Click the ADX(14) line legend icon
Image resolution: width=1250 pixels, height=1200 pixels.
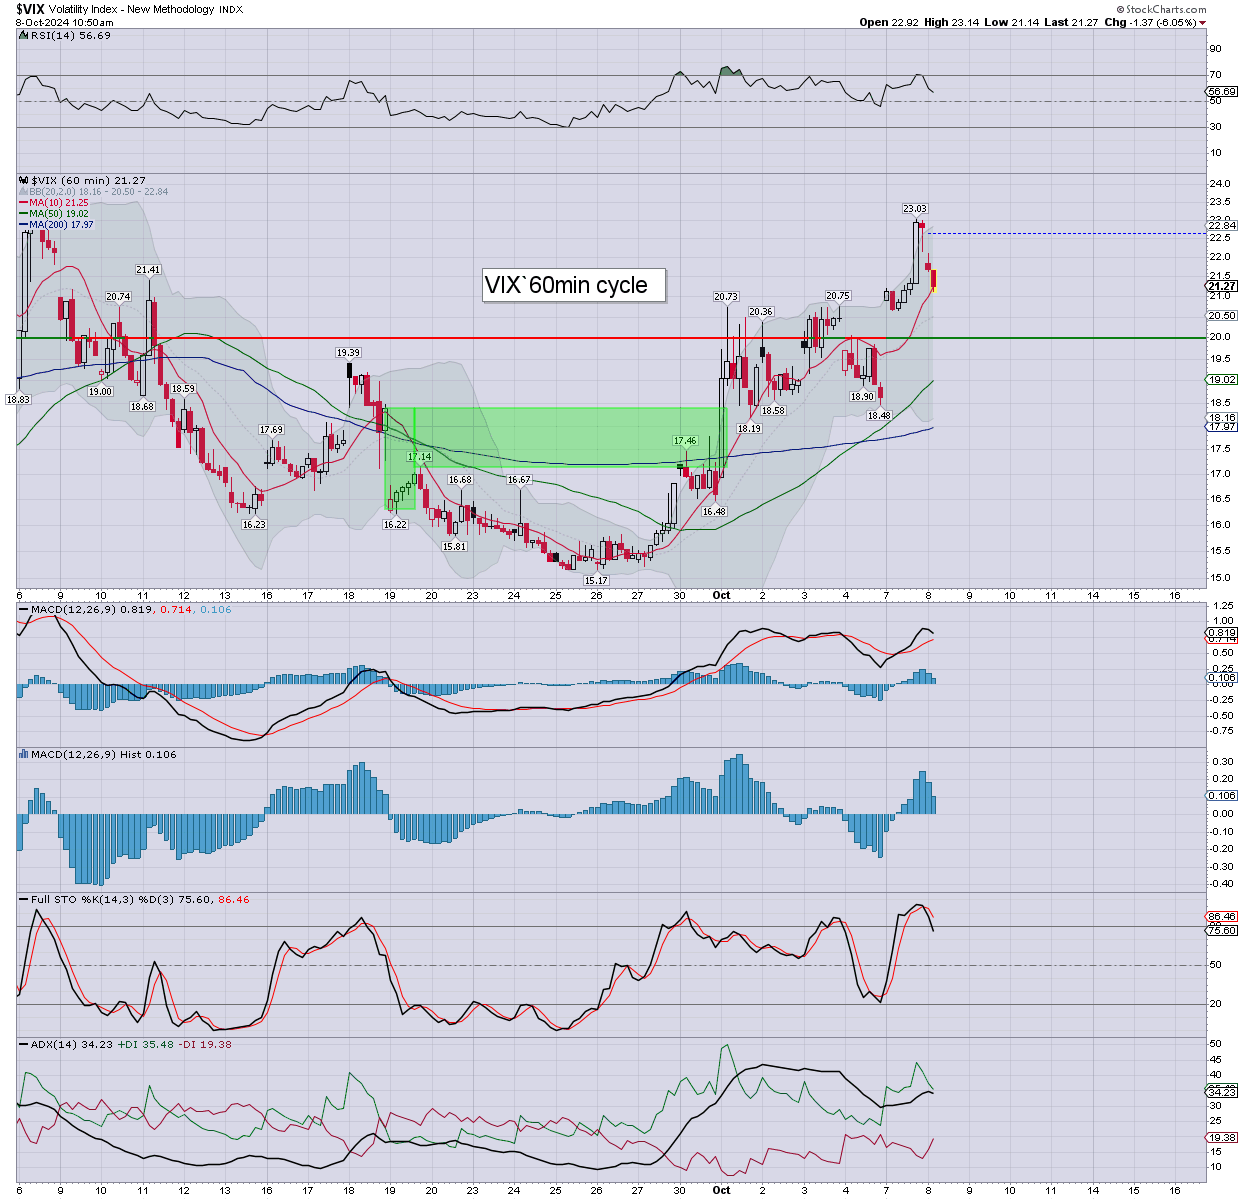[23, 1045]
